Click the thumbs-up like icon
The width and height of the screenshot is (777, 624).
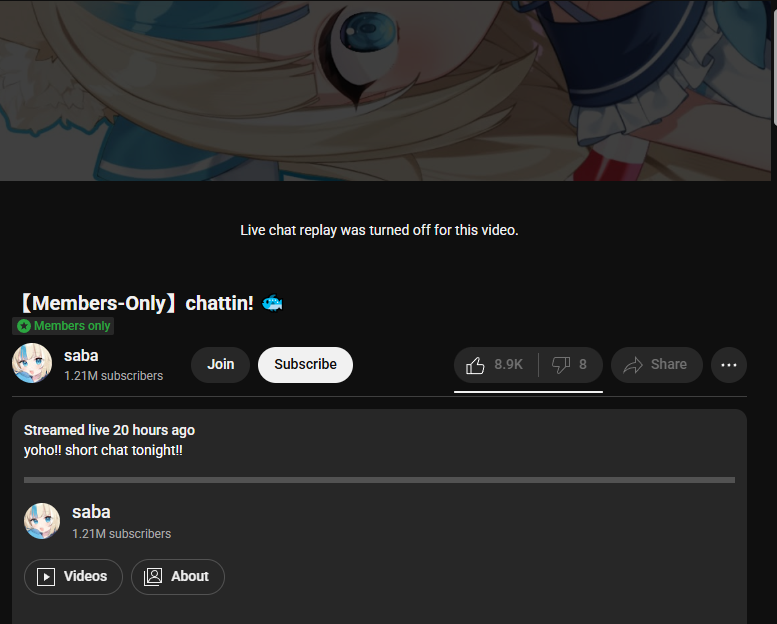pyautogui.click(x=475, y=365)
